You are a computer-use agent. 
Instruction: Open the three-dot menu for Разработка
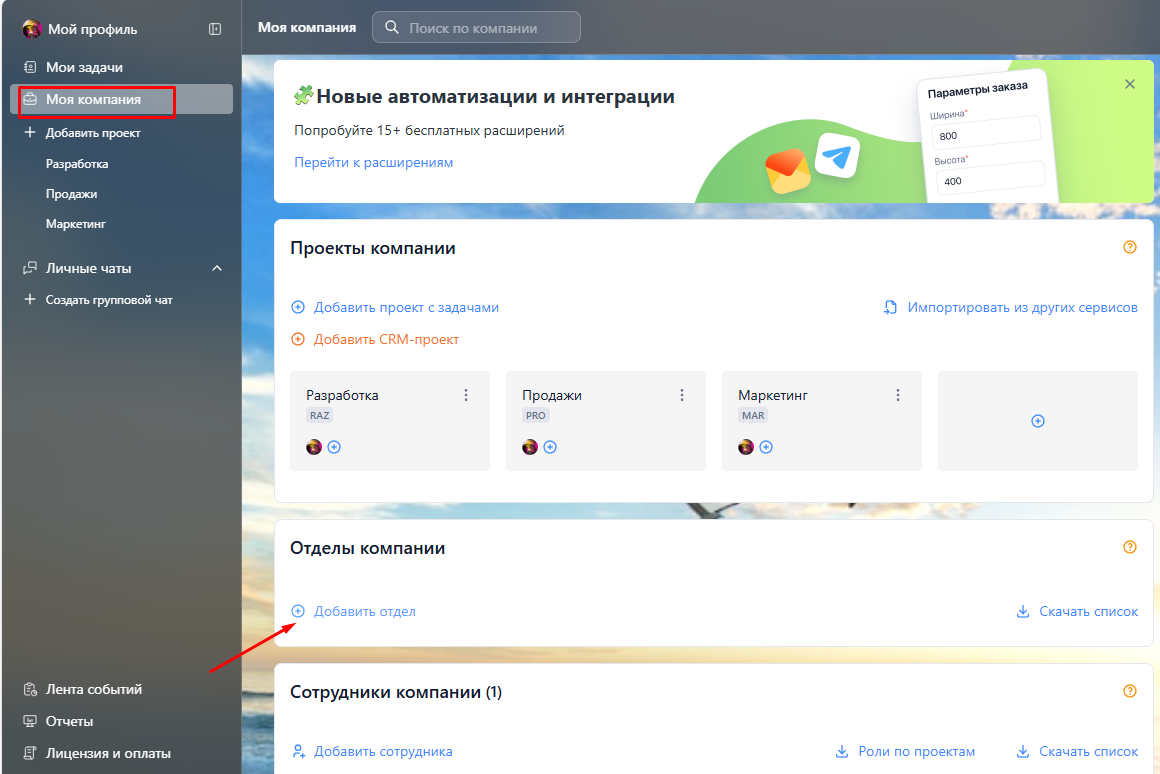click(x=466, y=395)
